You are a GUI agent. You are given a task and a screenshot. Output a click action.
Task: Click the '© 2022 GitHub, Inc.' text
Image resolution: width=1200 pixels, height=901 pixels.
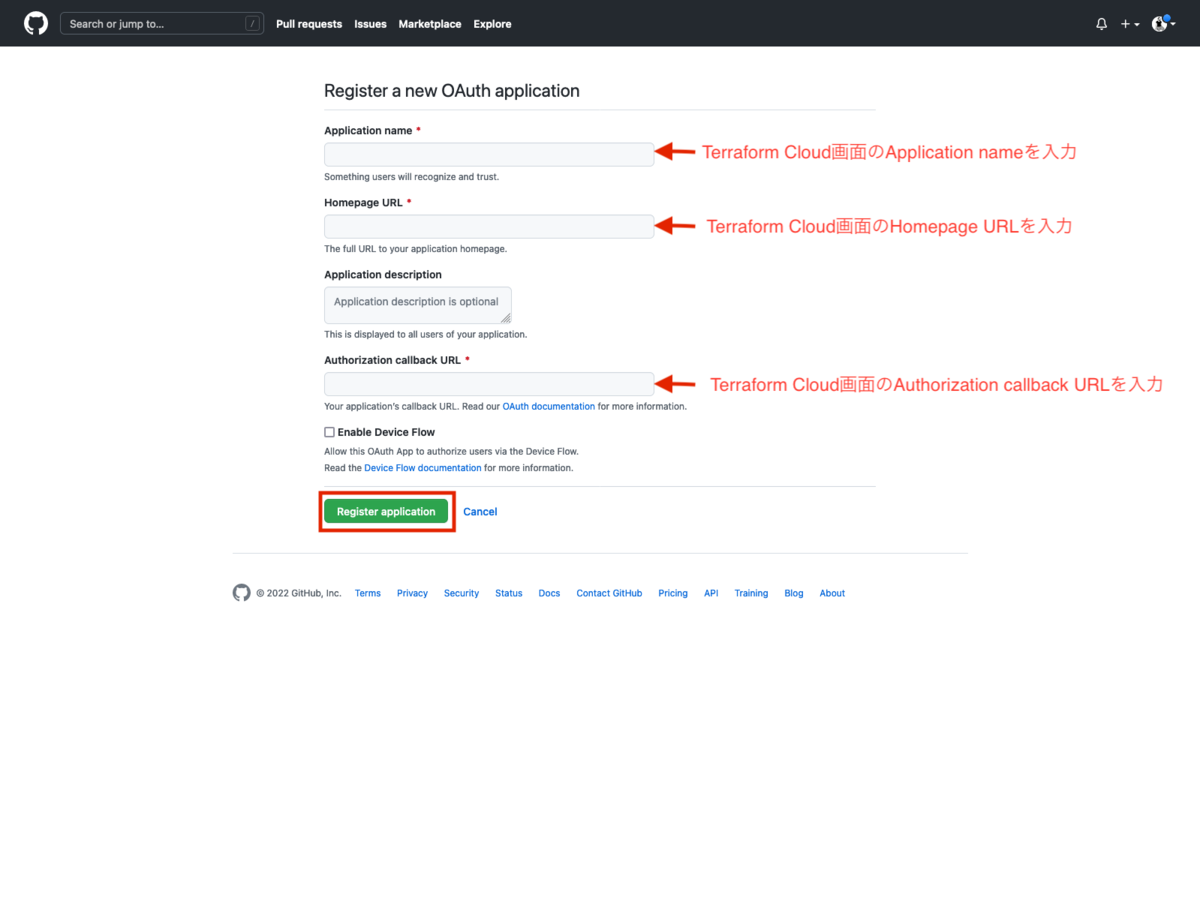pyautogui.click(x=299, y=593)
